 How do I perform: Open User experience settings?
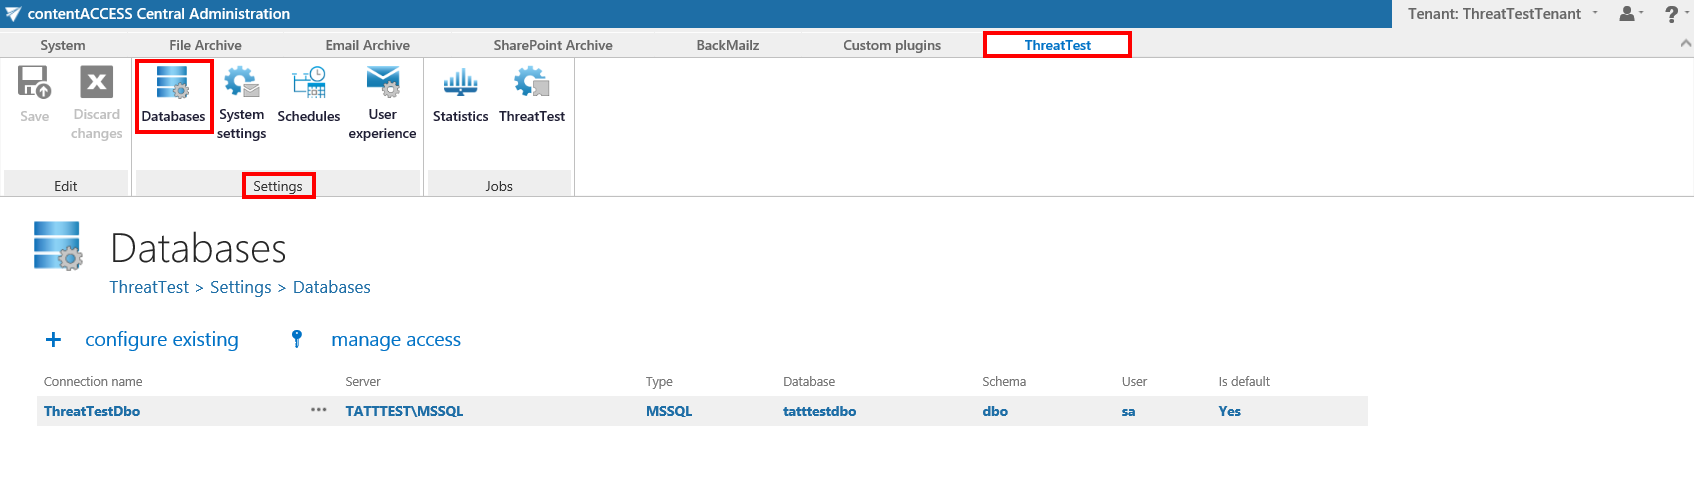click(x=383, y=83)
